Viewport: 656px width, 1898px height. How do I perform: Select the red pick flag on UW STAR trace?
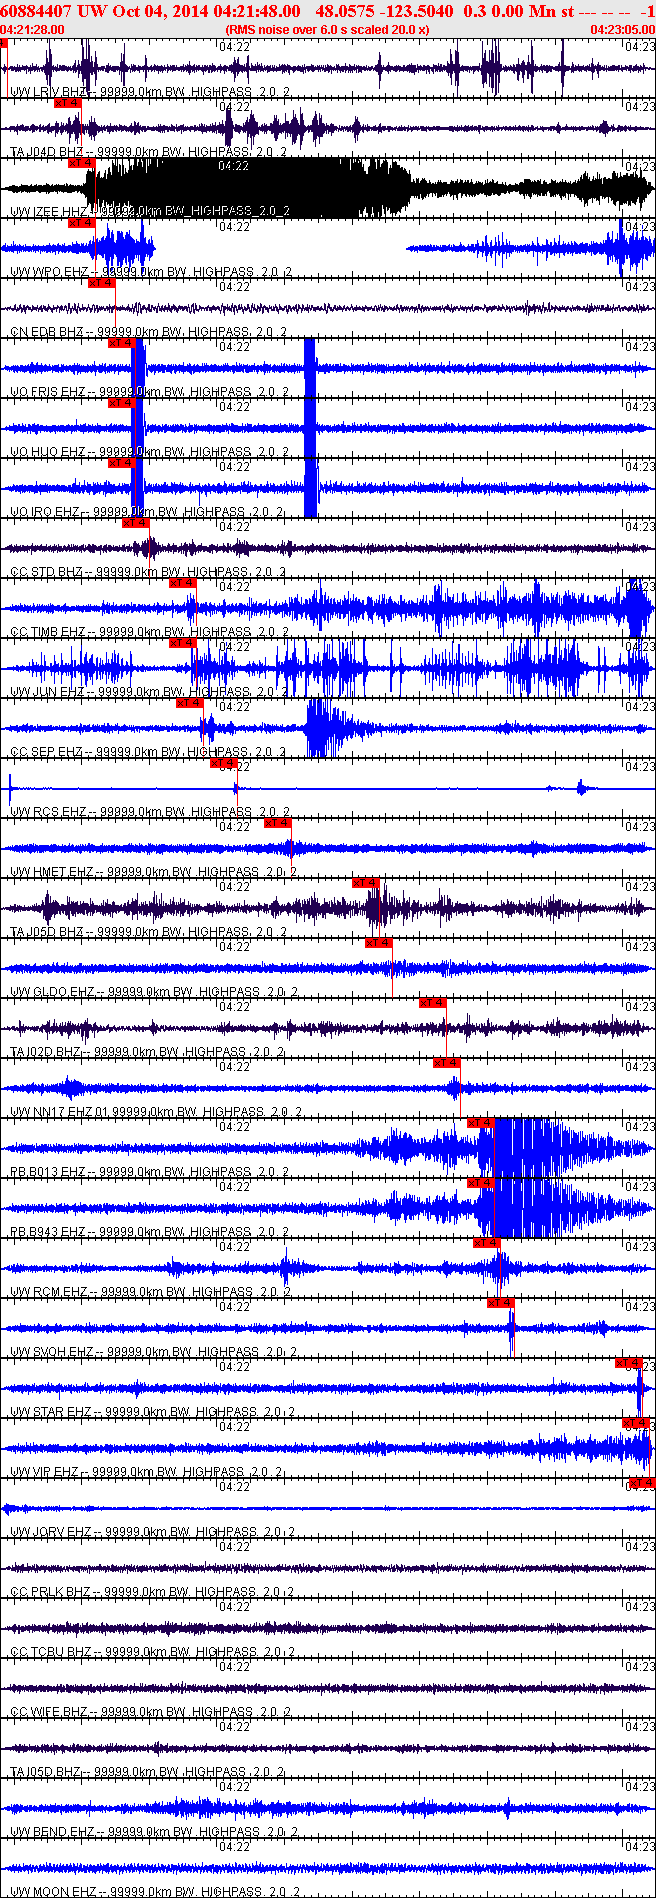point(628,1362)
